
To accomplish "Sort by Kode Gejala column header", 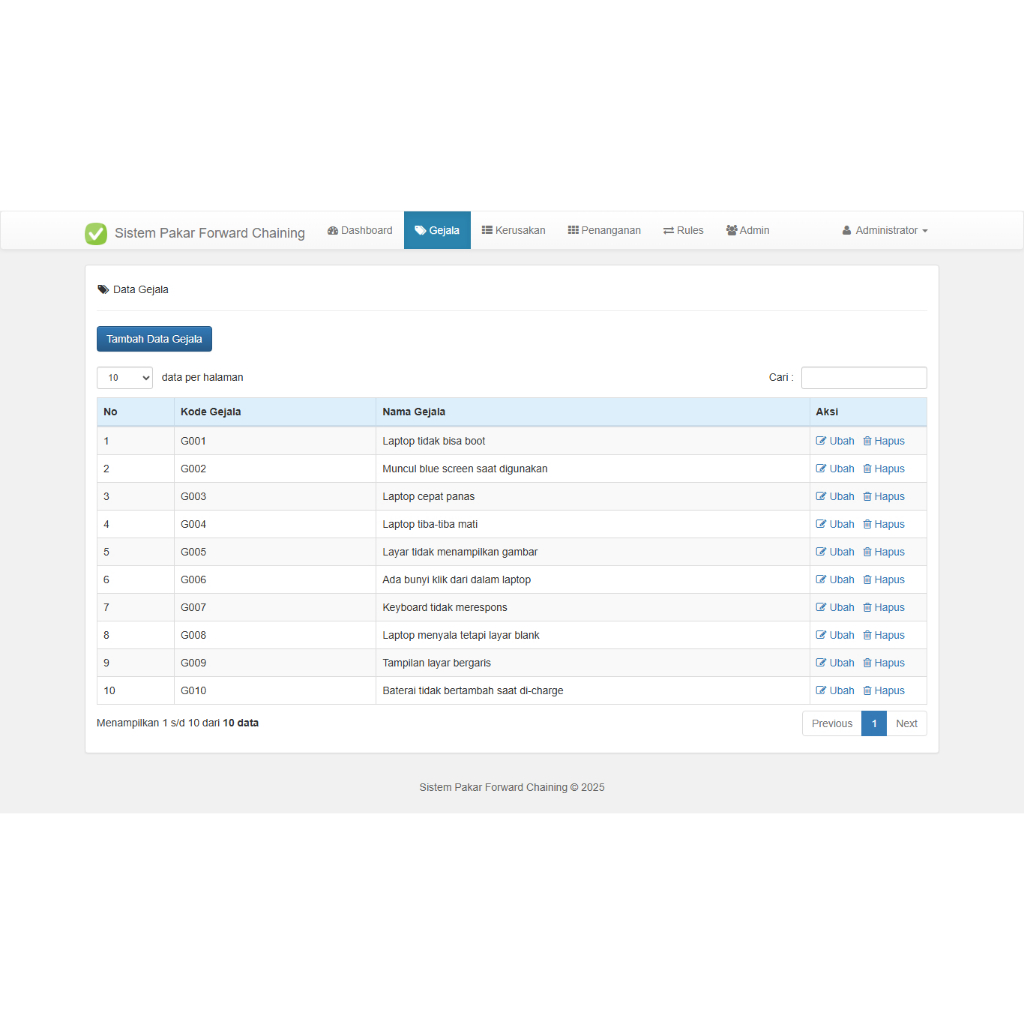I will click(275, 412).
